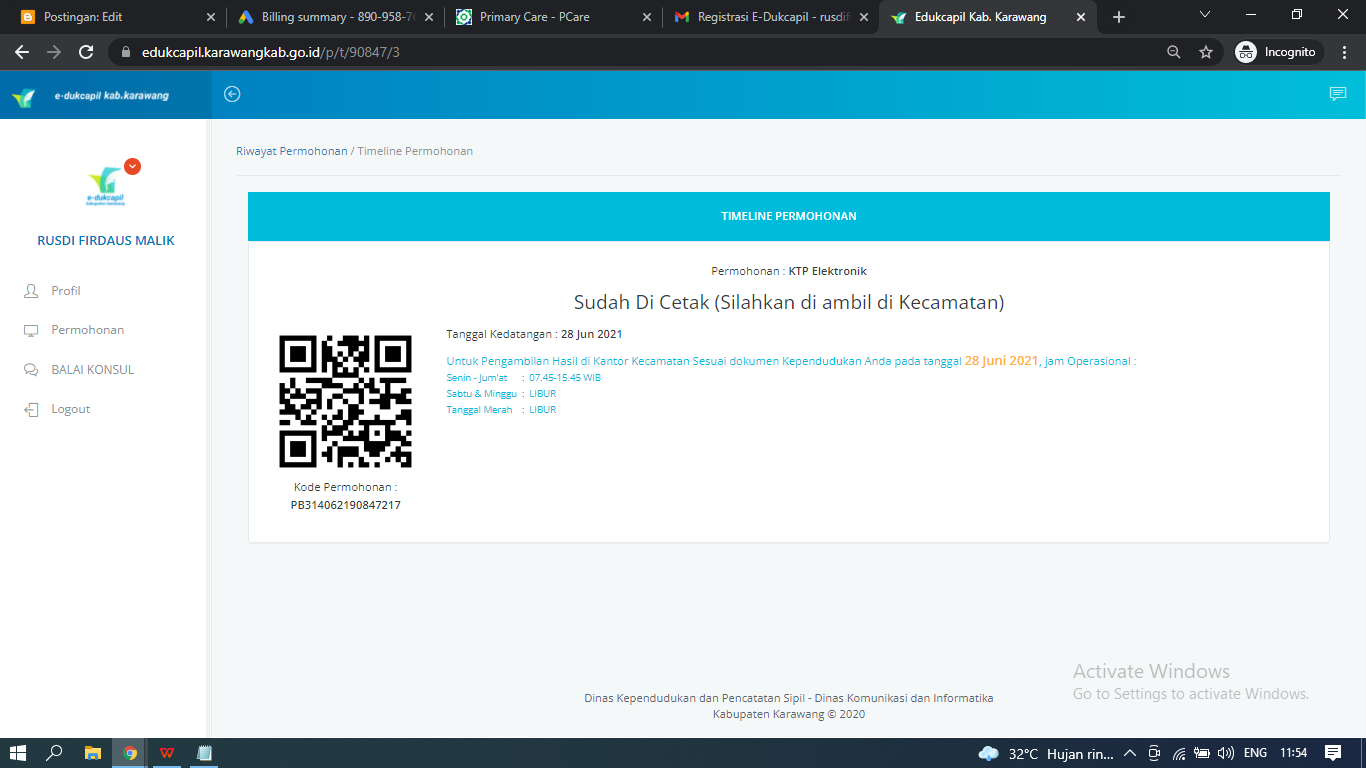
Task: Click the Chrome taskbar icon
Action: pos(130,753)
